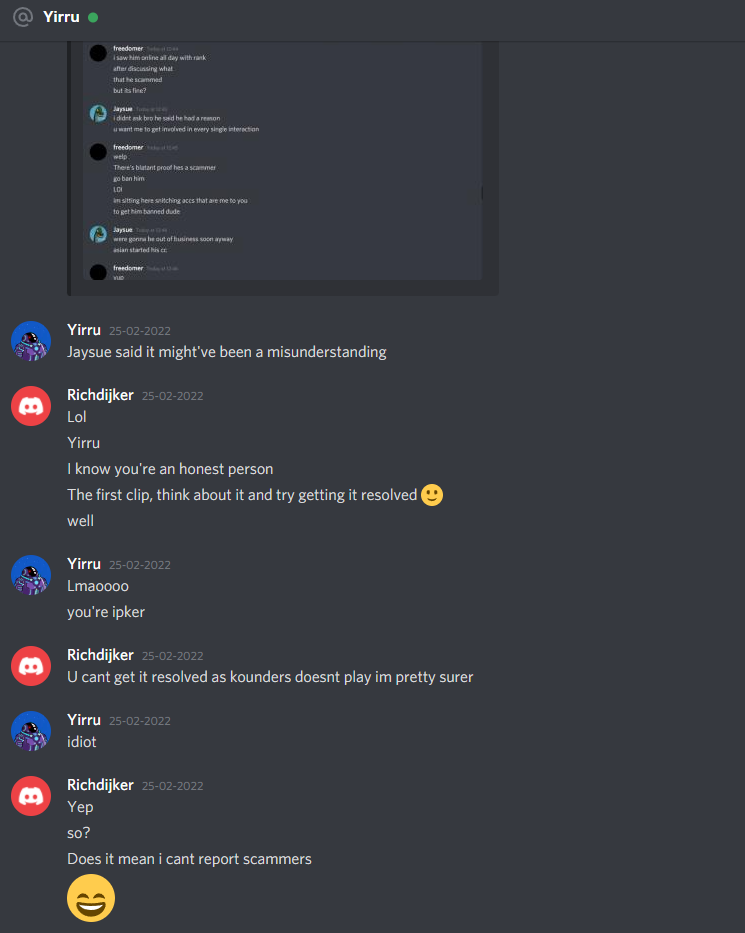Click Richdijker's avatar beside 'U cant get it resolved'
Screen dimensions: 745x933
[31, 666]
